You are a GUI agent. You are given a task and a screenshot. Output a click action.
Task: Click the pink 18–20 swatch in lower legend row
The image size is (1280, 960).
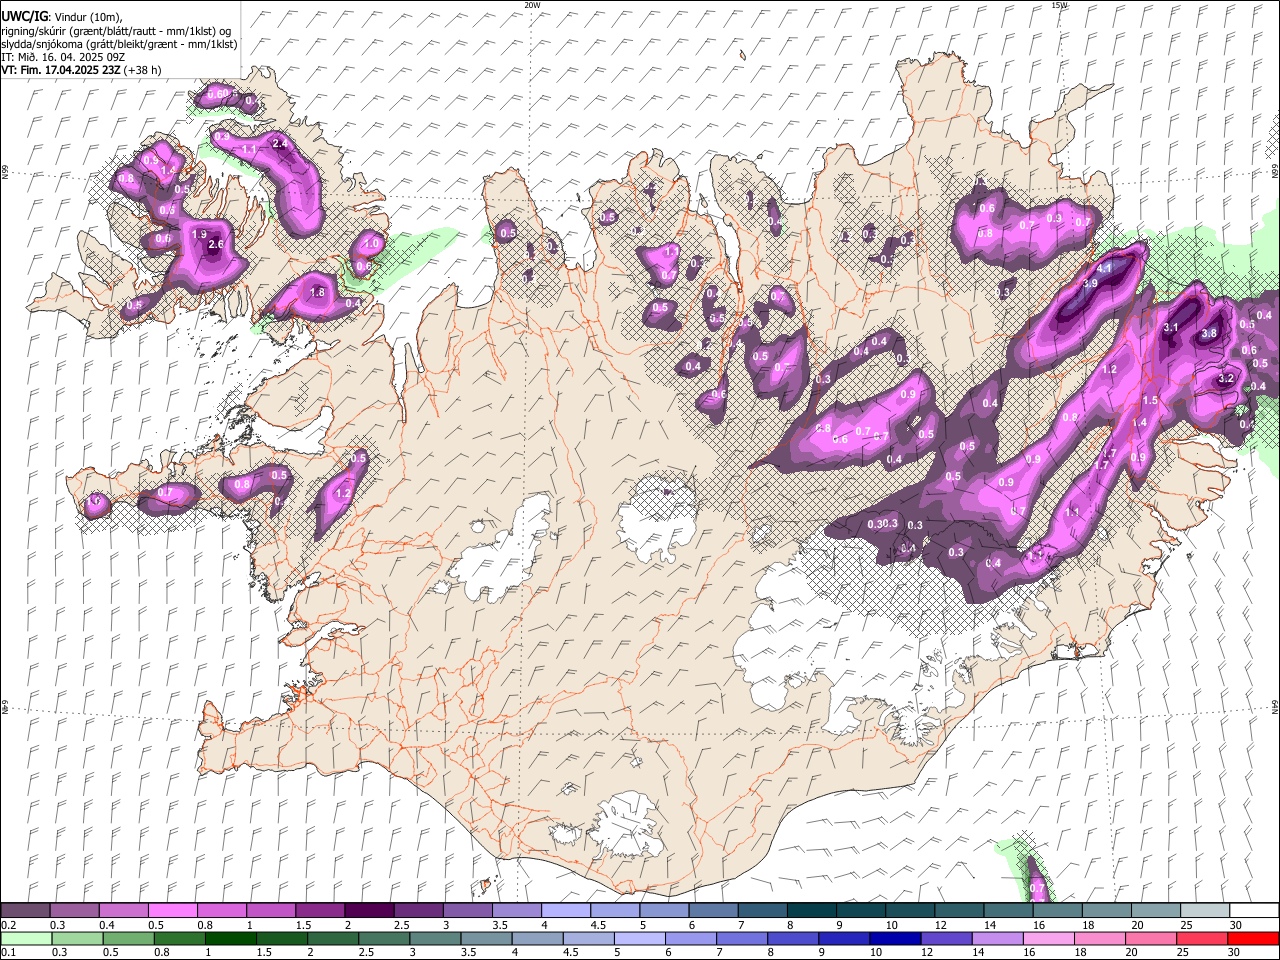1099,939
